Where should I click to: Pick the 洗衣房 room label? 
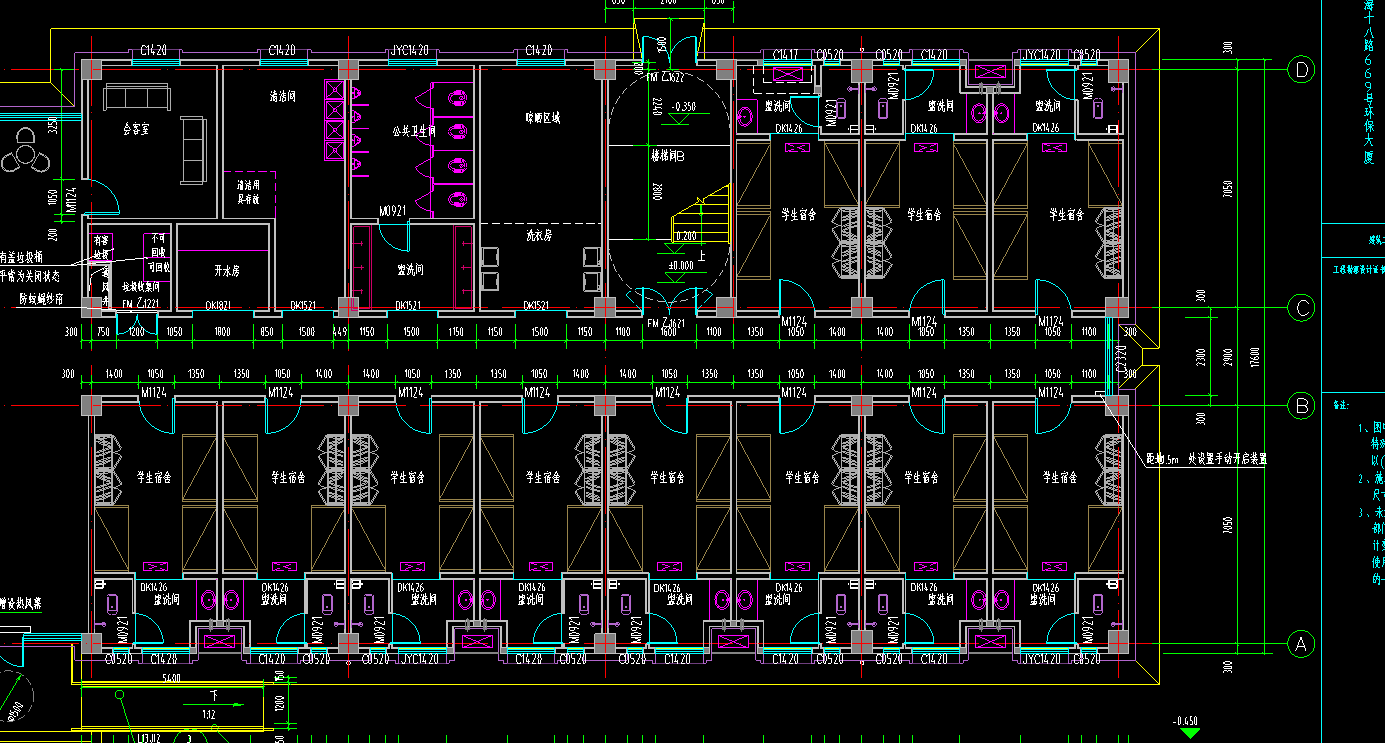click(x=540, y=236)
